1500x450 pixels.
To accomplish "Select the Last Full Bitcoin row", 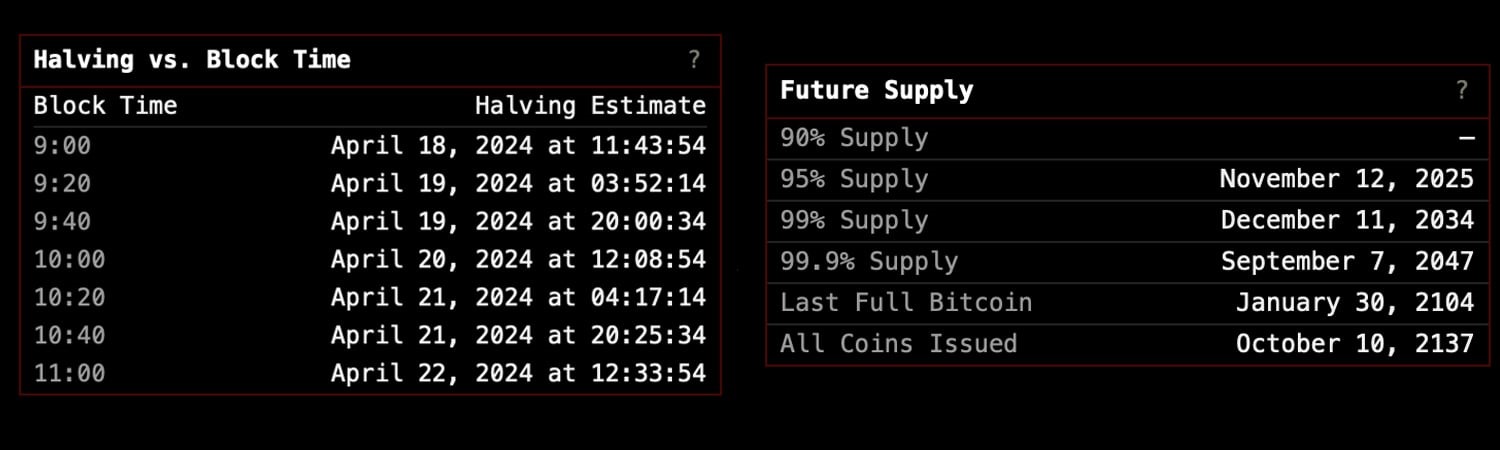I will click(1125, 303).
